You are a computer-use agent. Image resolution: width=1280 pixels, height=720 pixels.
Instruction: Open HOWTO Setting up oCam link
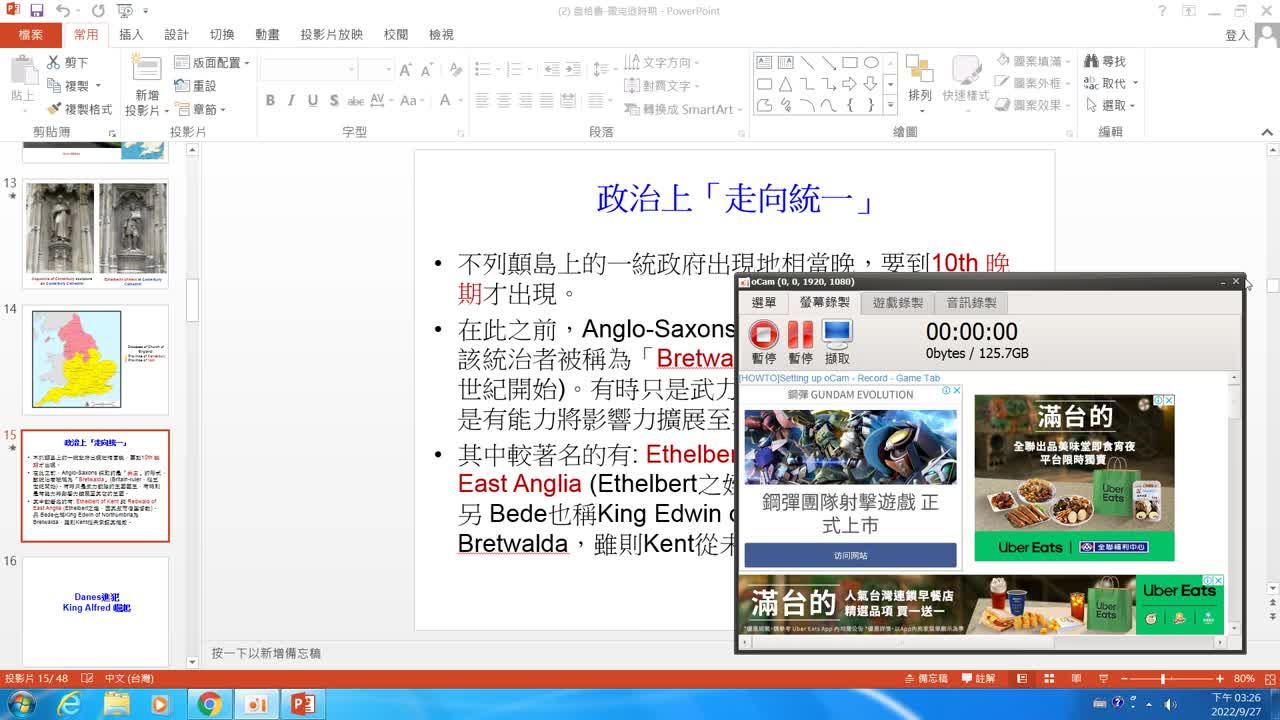[839, 379]
